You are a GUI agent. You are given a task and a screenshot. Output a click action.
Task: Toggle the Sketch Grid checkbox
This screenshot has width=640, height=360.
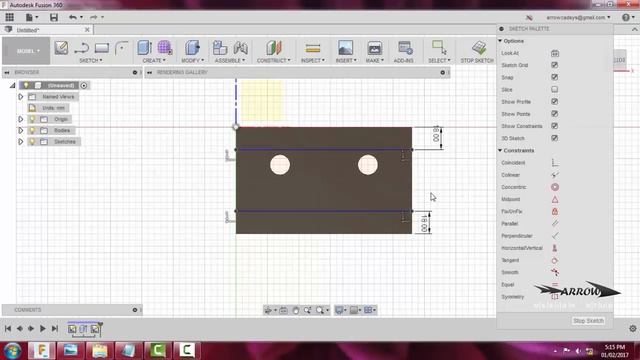pyautogui.click(x=554, y=65)
